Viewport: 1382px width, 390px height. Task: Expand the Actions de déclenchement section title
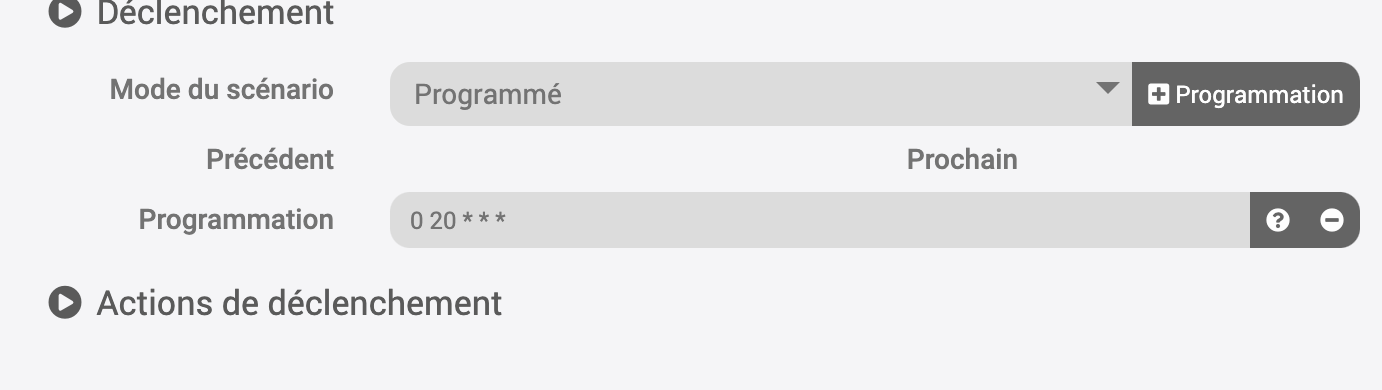click(299, 302)
